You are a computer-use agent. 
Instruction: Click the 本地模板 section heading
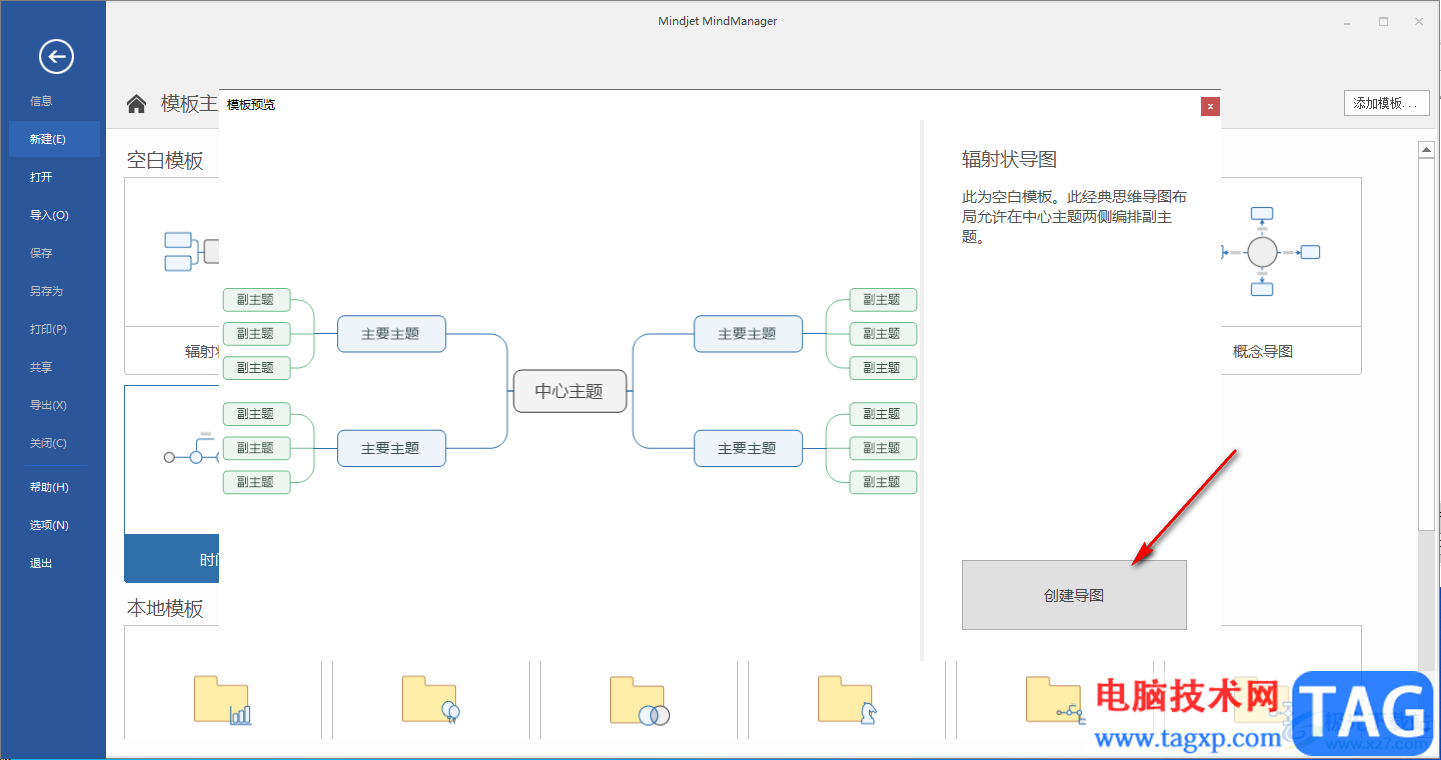click(x=165, y=608)
